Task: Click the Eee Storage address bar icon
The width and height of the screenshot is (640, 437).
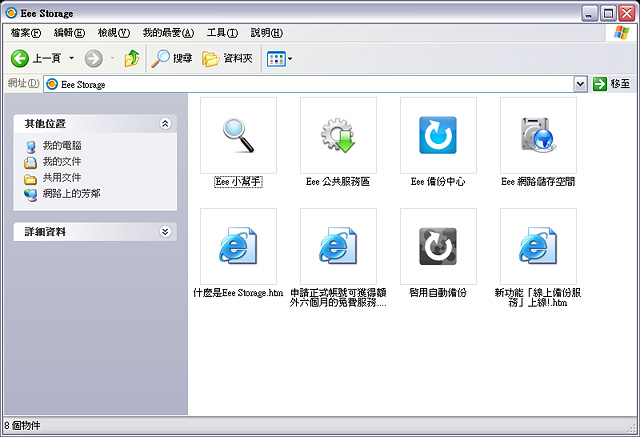Action: pyautogui.click(x=52, y=84)
